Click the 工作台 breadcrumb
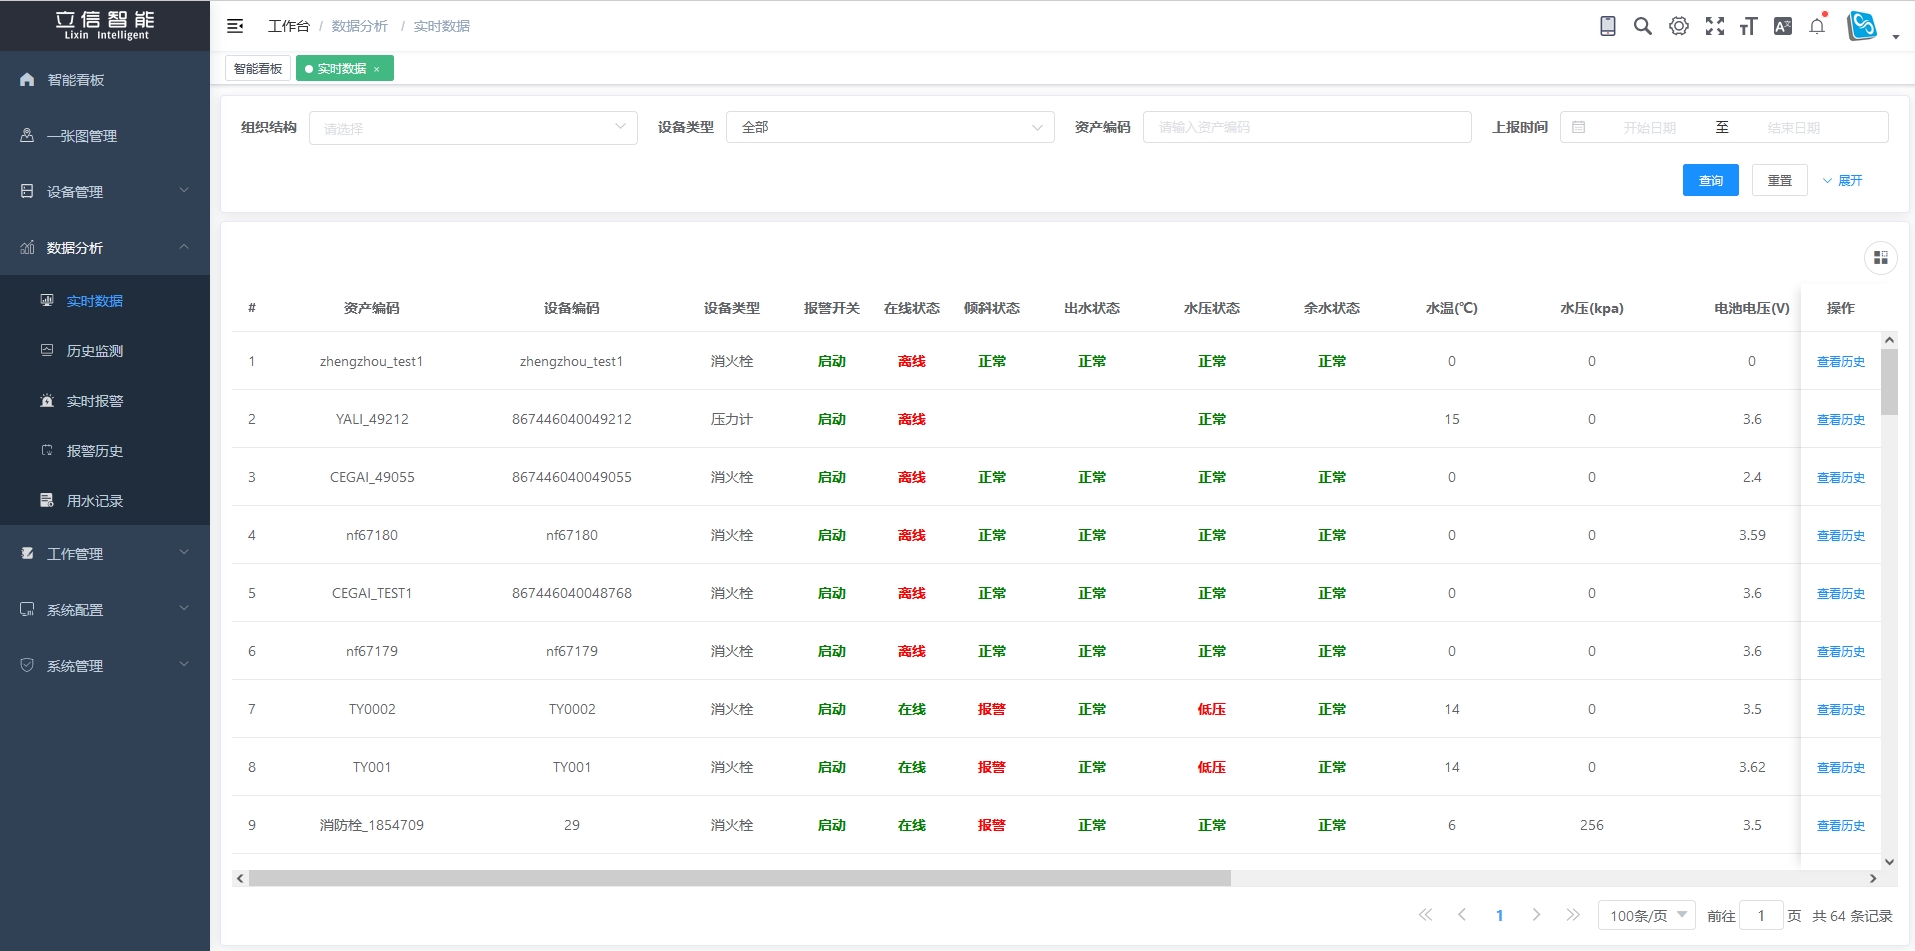The image size is (1915, 951). pyautogui.click(x=289, y=26)
